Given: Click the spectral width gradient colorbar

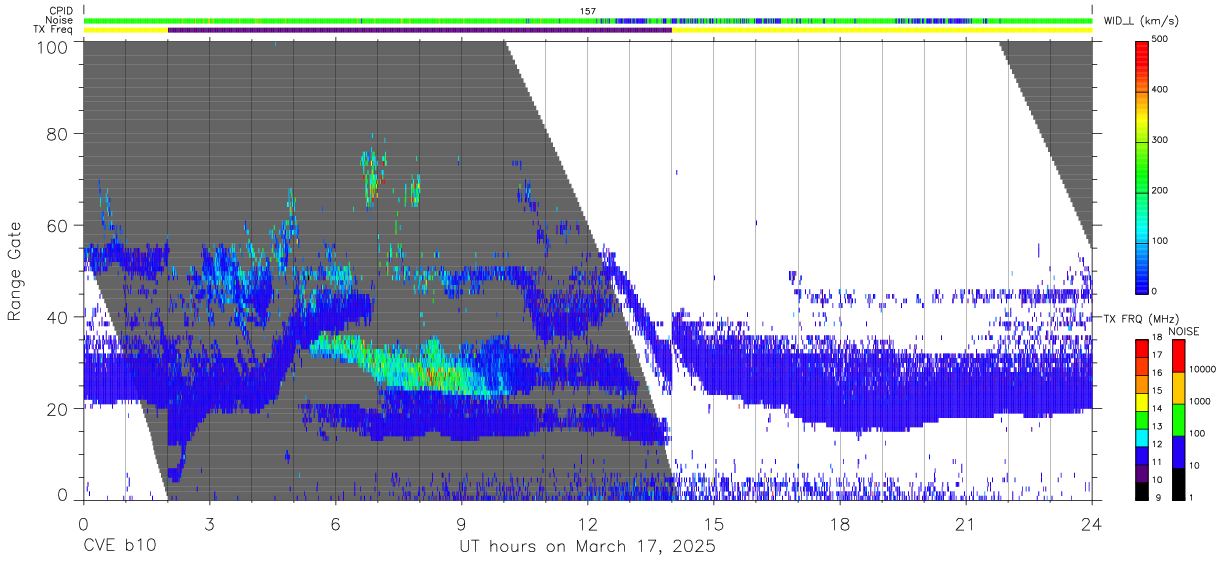Looking at the screenshot, I should pyautogui.click(x=1142, y=166).
